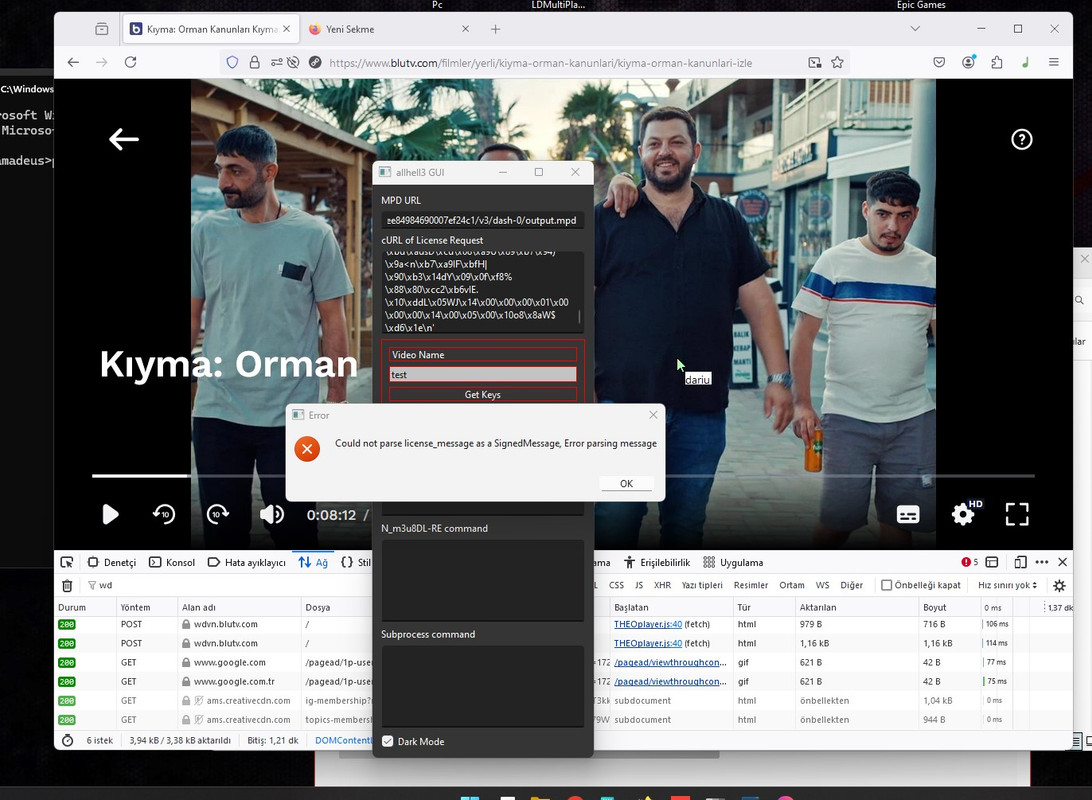Image resolution: width=1092 pixels, height=800 pixels.
Task: Click the tracking protection shield icon
Action: point(233,63)
